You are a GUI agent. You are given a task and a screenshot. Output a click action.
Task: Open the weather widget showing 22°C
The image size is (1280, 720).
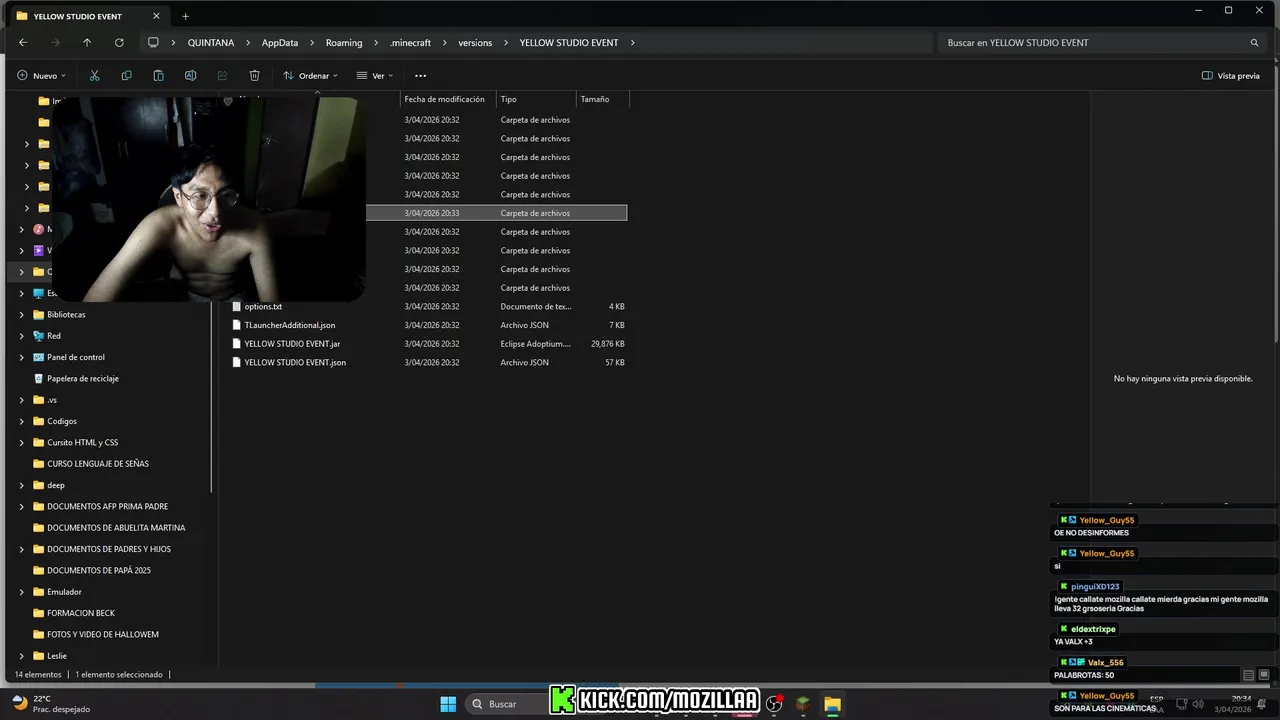click(52, 704)
